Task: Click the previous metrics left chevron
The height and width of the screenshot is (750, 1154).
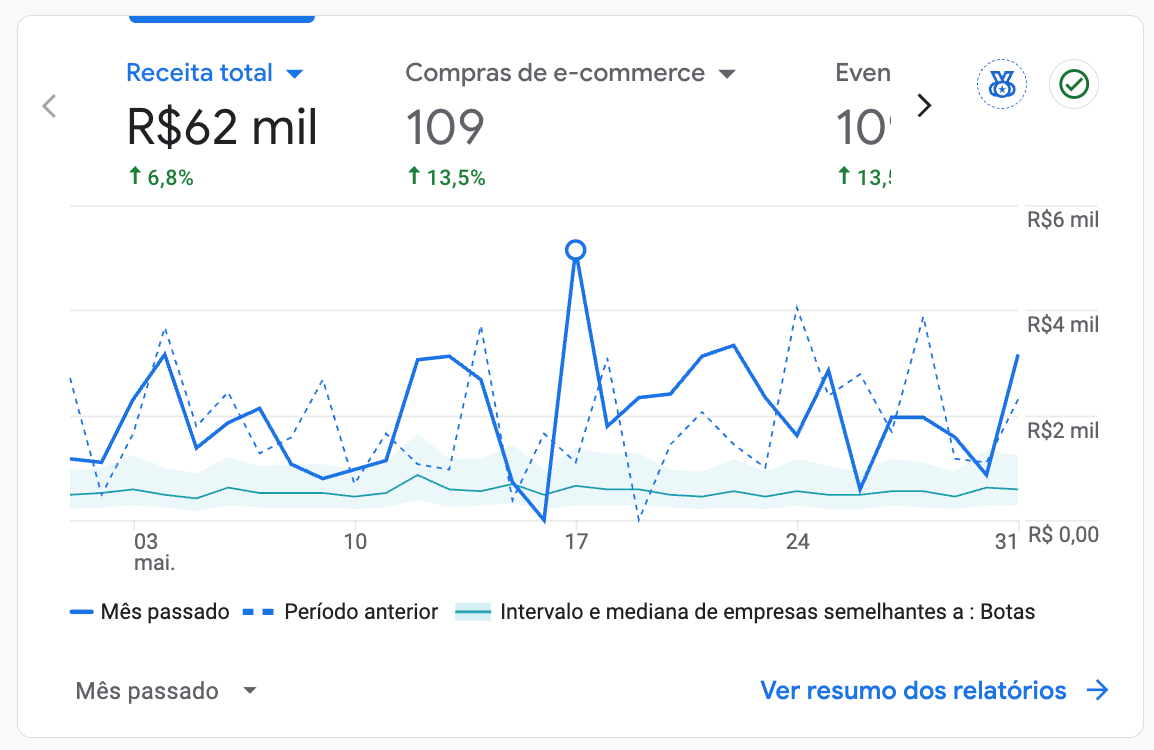Action: pyautogui.click(x=49, y=106)
